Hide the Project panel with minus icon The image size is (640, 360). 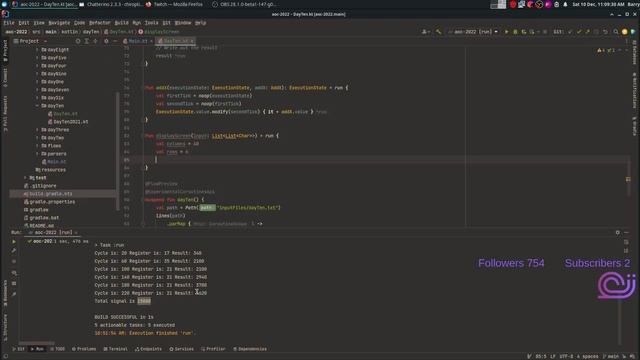115,41
